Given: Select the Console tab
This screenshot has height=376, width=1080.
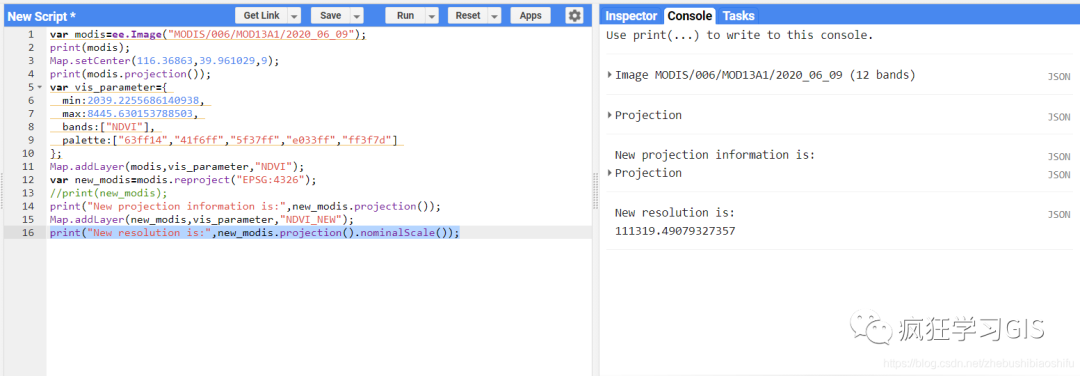Looking at the screenshot, I should (689, 16).
